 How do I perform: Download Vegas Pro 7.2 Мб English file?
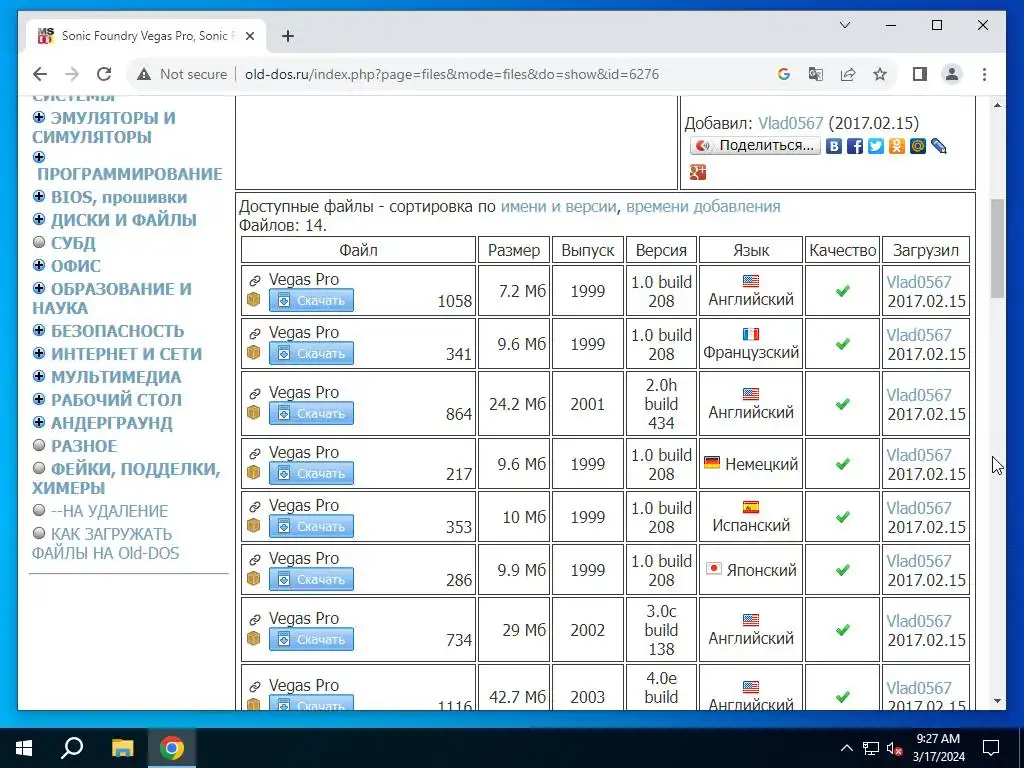click(x=312, y=300)
